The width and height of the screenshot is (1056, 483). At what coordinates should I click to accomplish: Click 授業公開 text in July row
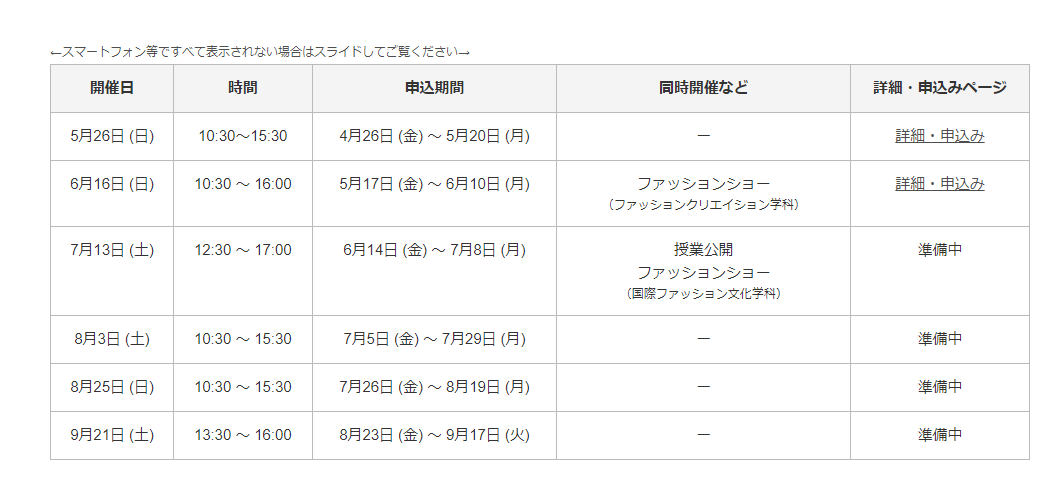coord(703,250)
